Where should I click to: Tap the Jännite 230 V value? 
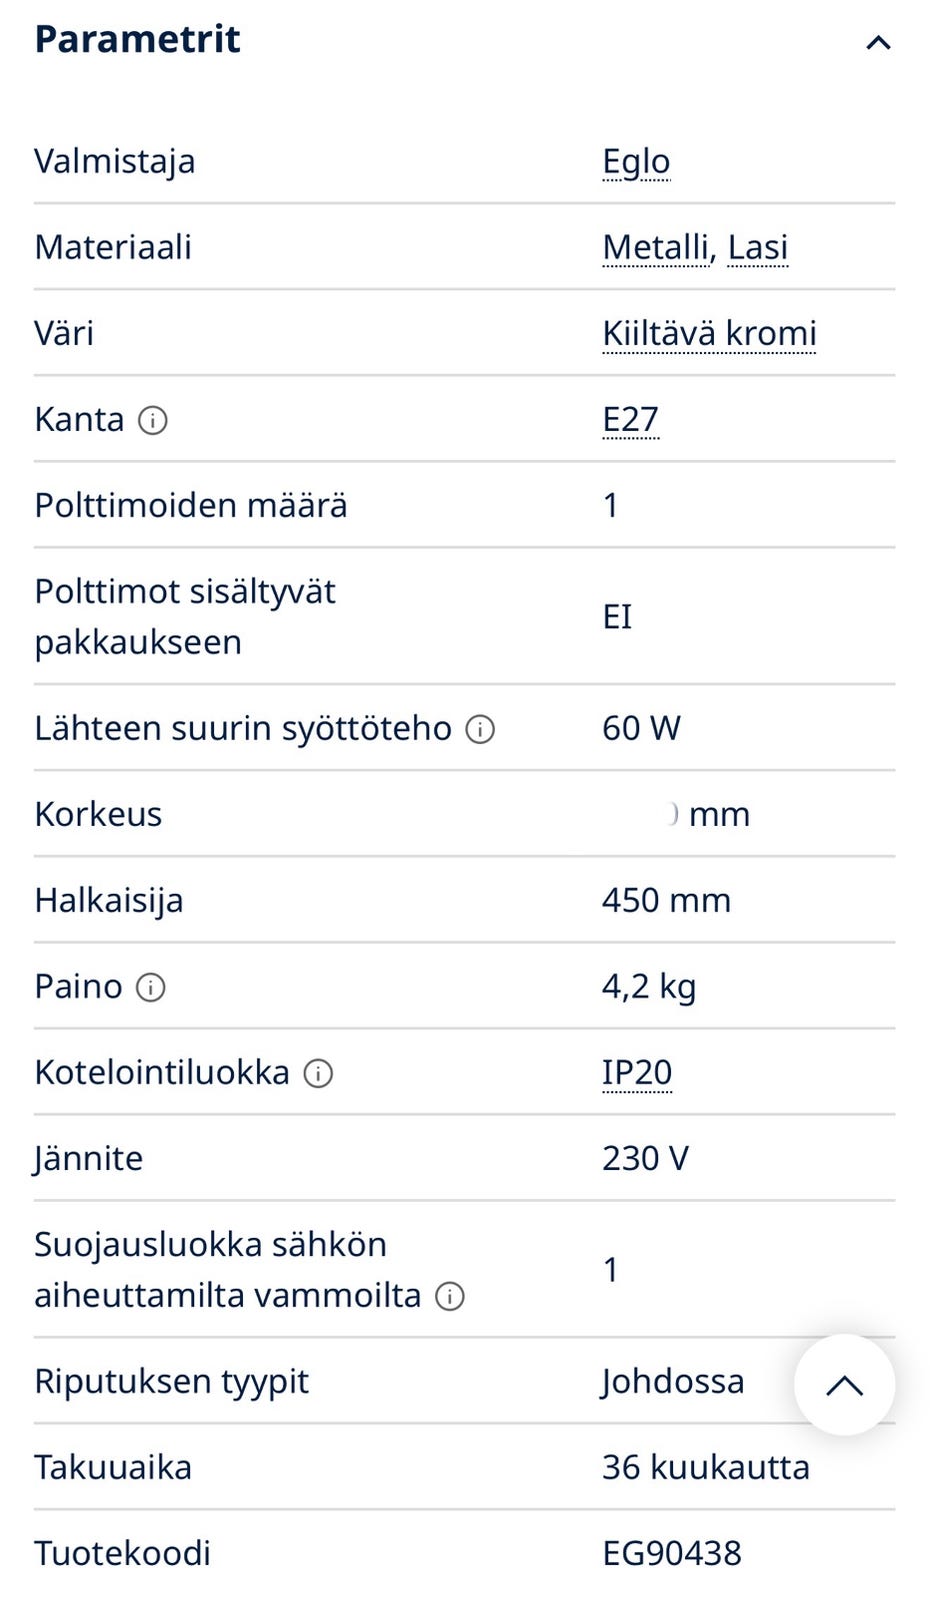(x=645, y=1158)
